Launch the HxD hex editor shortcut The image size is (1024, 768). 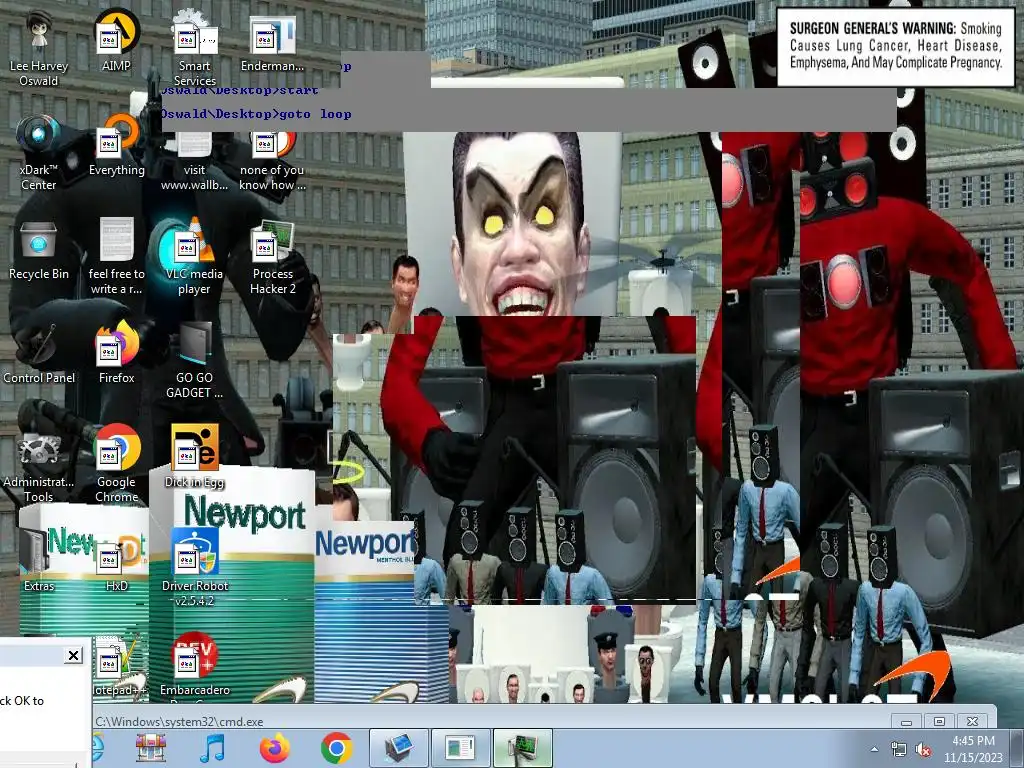pyautogui.click(x=116, y=562)
